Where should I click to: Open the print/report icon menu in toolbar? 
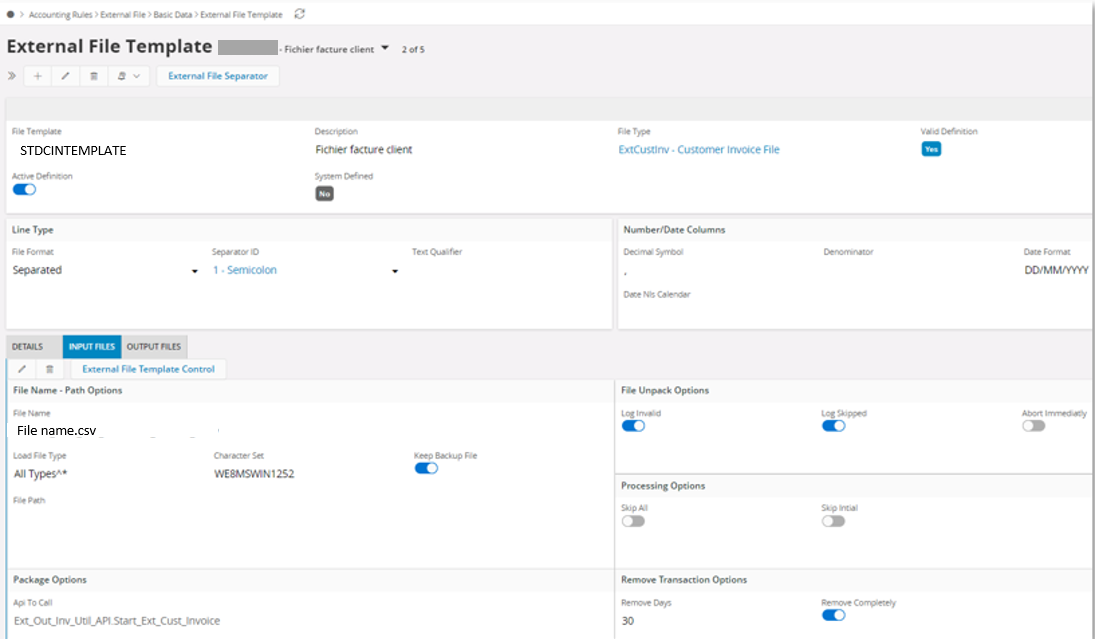[128, 75]
